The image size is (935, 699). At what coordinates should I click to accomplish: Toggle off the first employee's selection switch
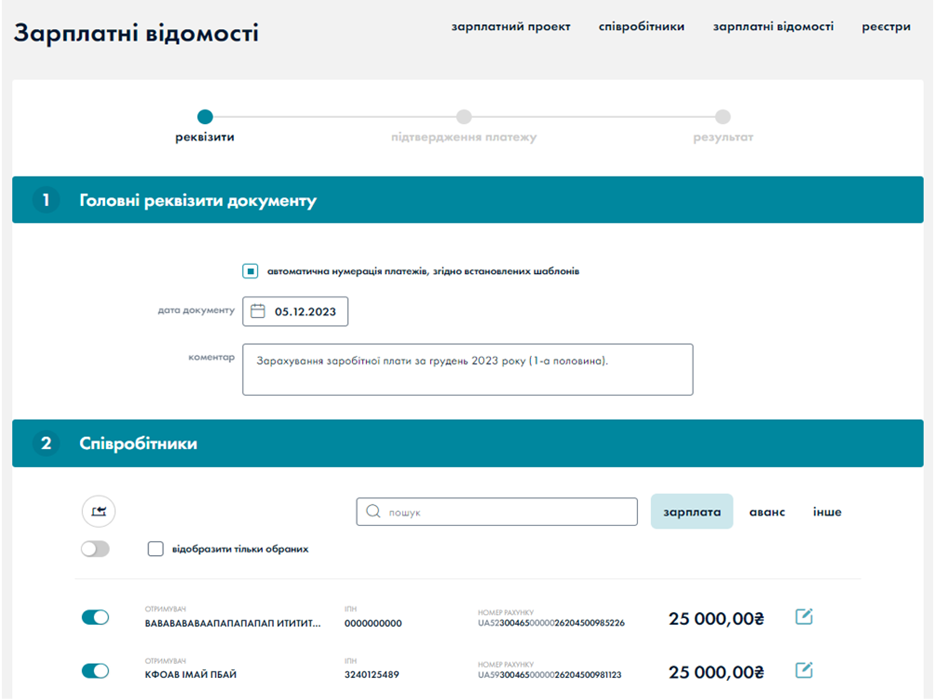point(95,618)
